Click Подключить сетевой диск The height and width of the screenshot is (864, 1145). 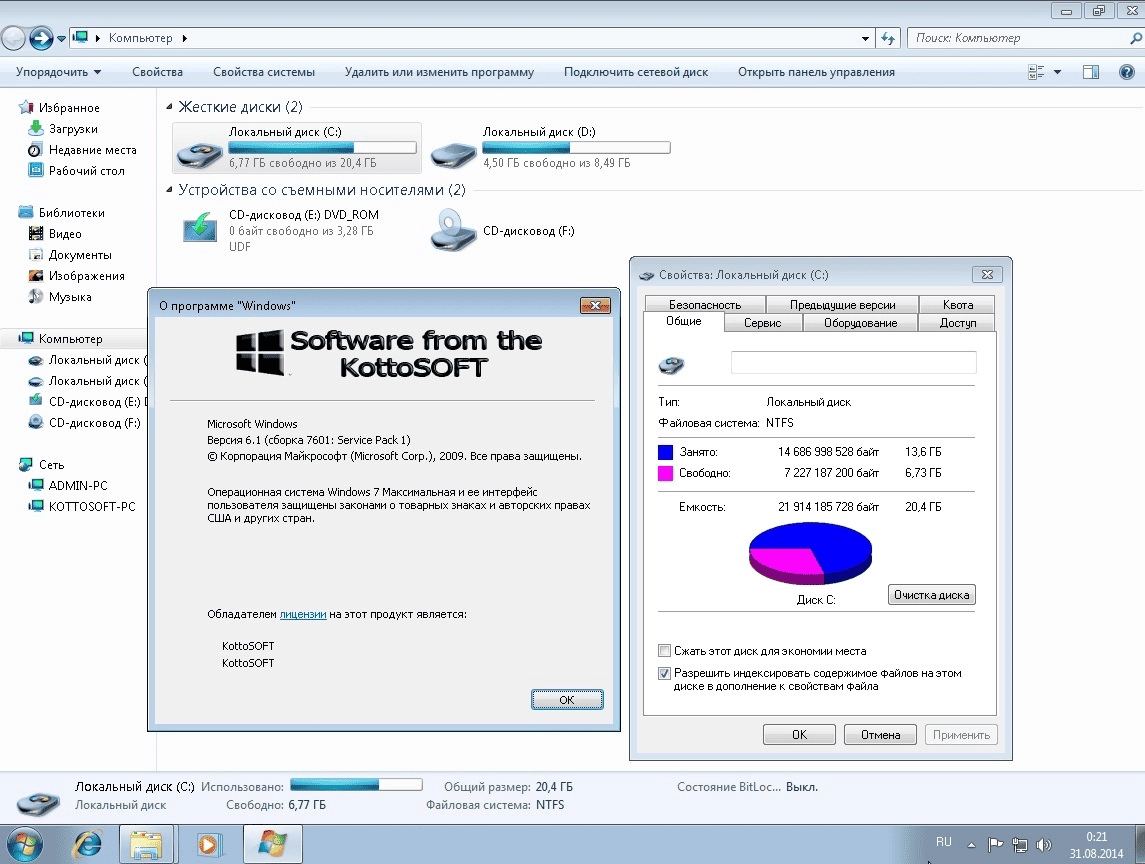(x=635, y=72)
